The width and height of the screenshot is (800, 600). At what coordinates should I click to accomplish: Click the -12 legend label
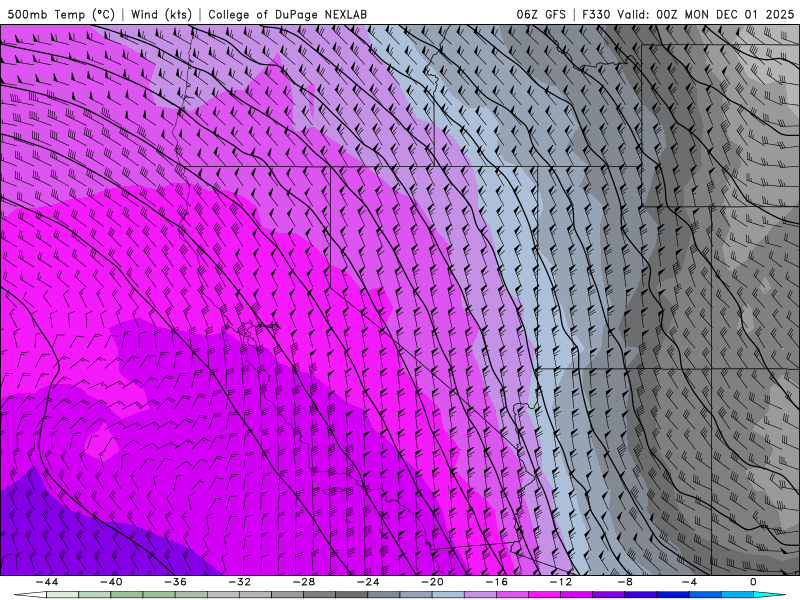(x=561, y=582)
